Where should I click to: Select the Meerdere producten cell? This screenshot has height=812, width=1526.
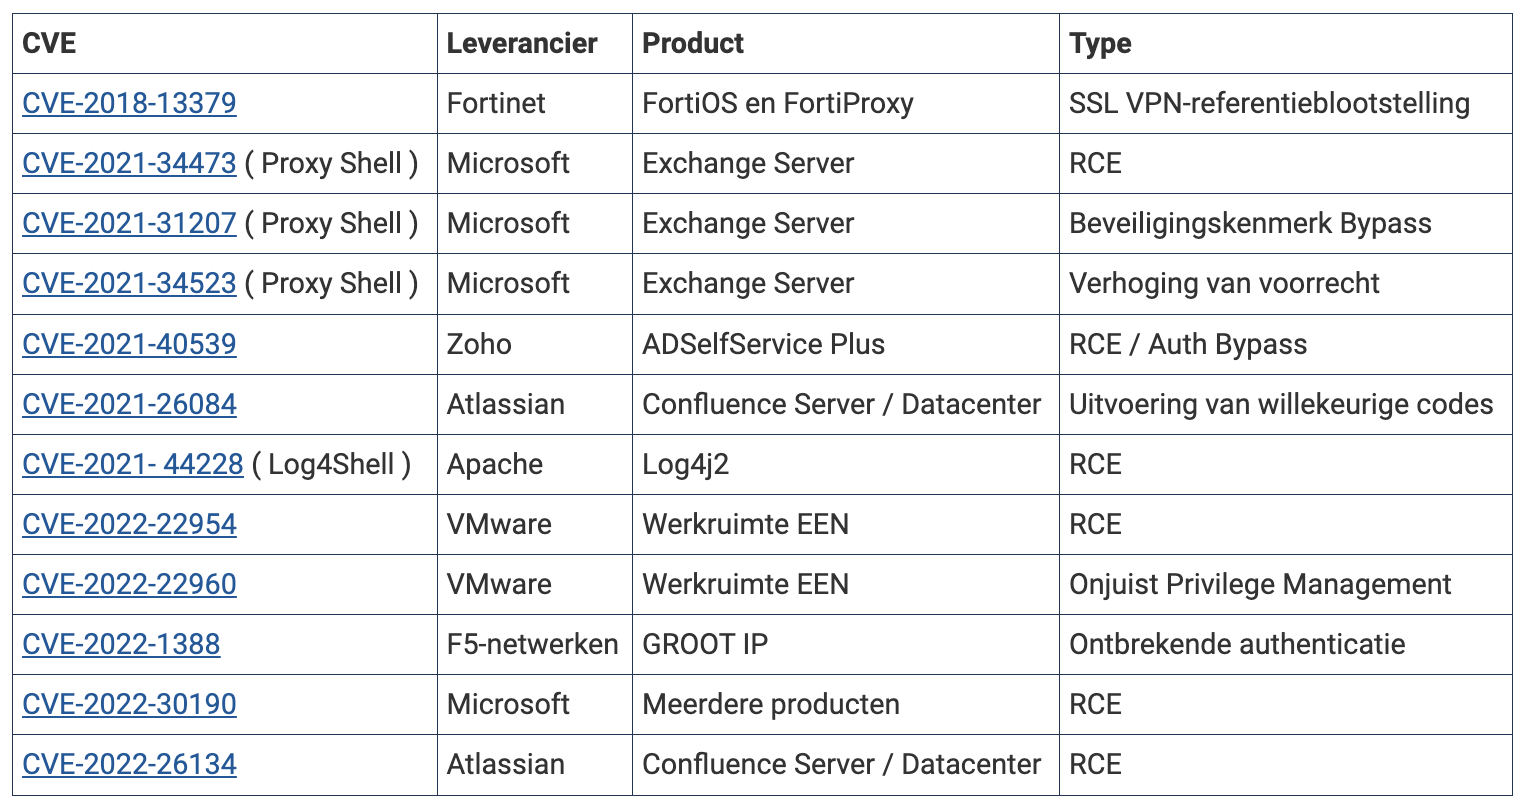pos(770,705)
